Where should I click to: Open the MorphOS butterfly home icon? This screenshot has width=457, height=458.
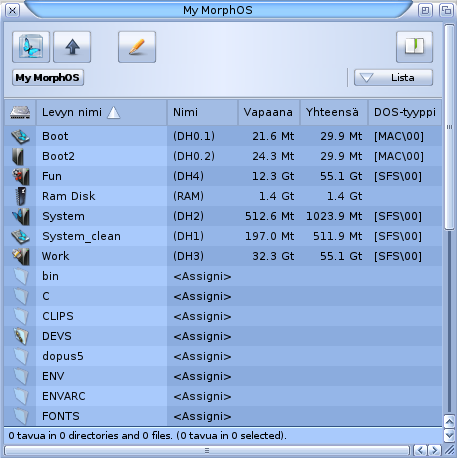31,47
